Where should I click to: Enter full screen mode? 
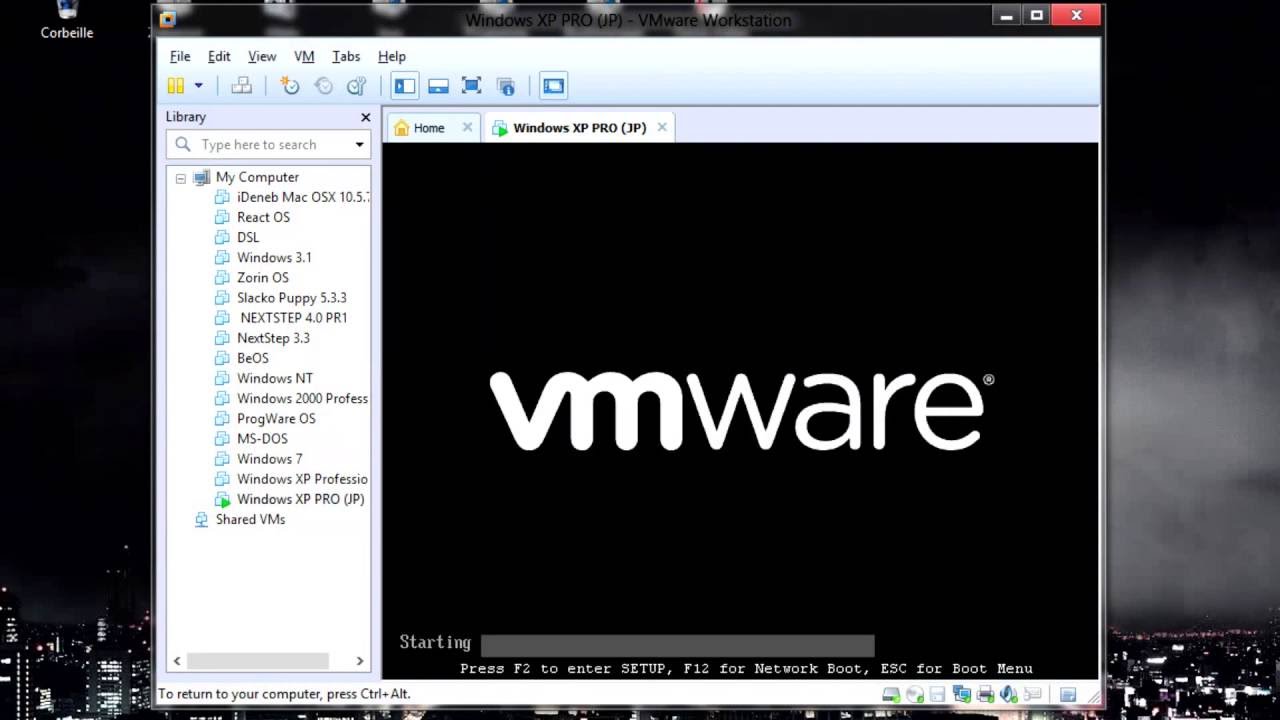pyautogui.click(x=472, y=86)
